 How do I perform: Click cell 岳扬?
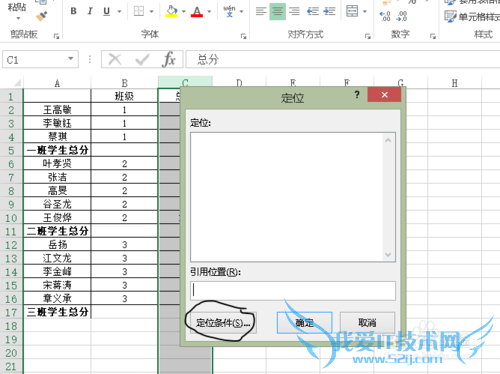[57, 245]
